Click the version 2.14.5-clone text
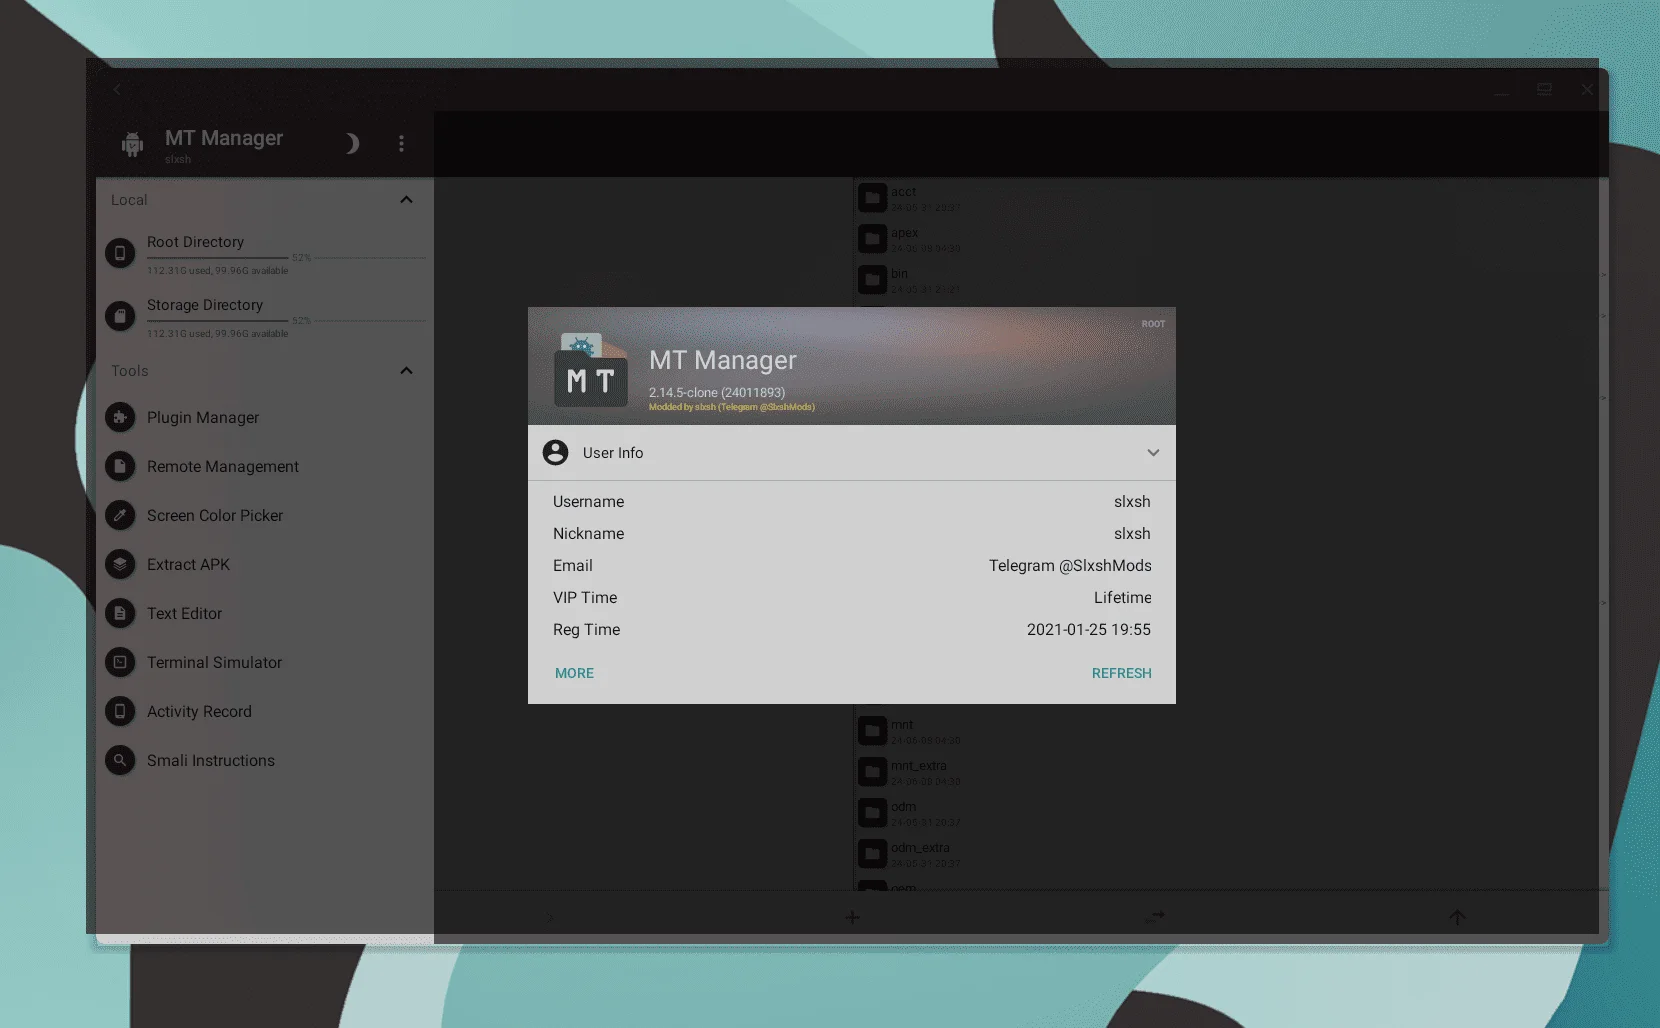This screenshot has width=1660, height=1028. [716, 392]
